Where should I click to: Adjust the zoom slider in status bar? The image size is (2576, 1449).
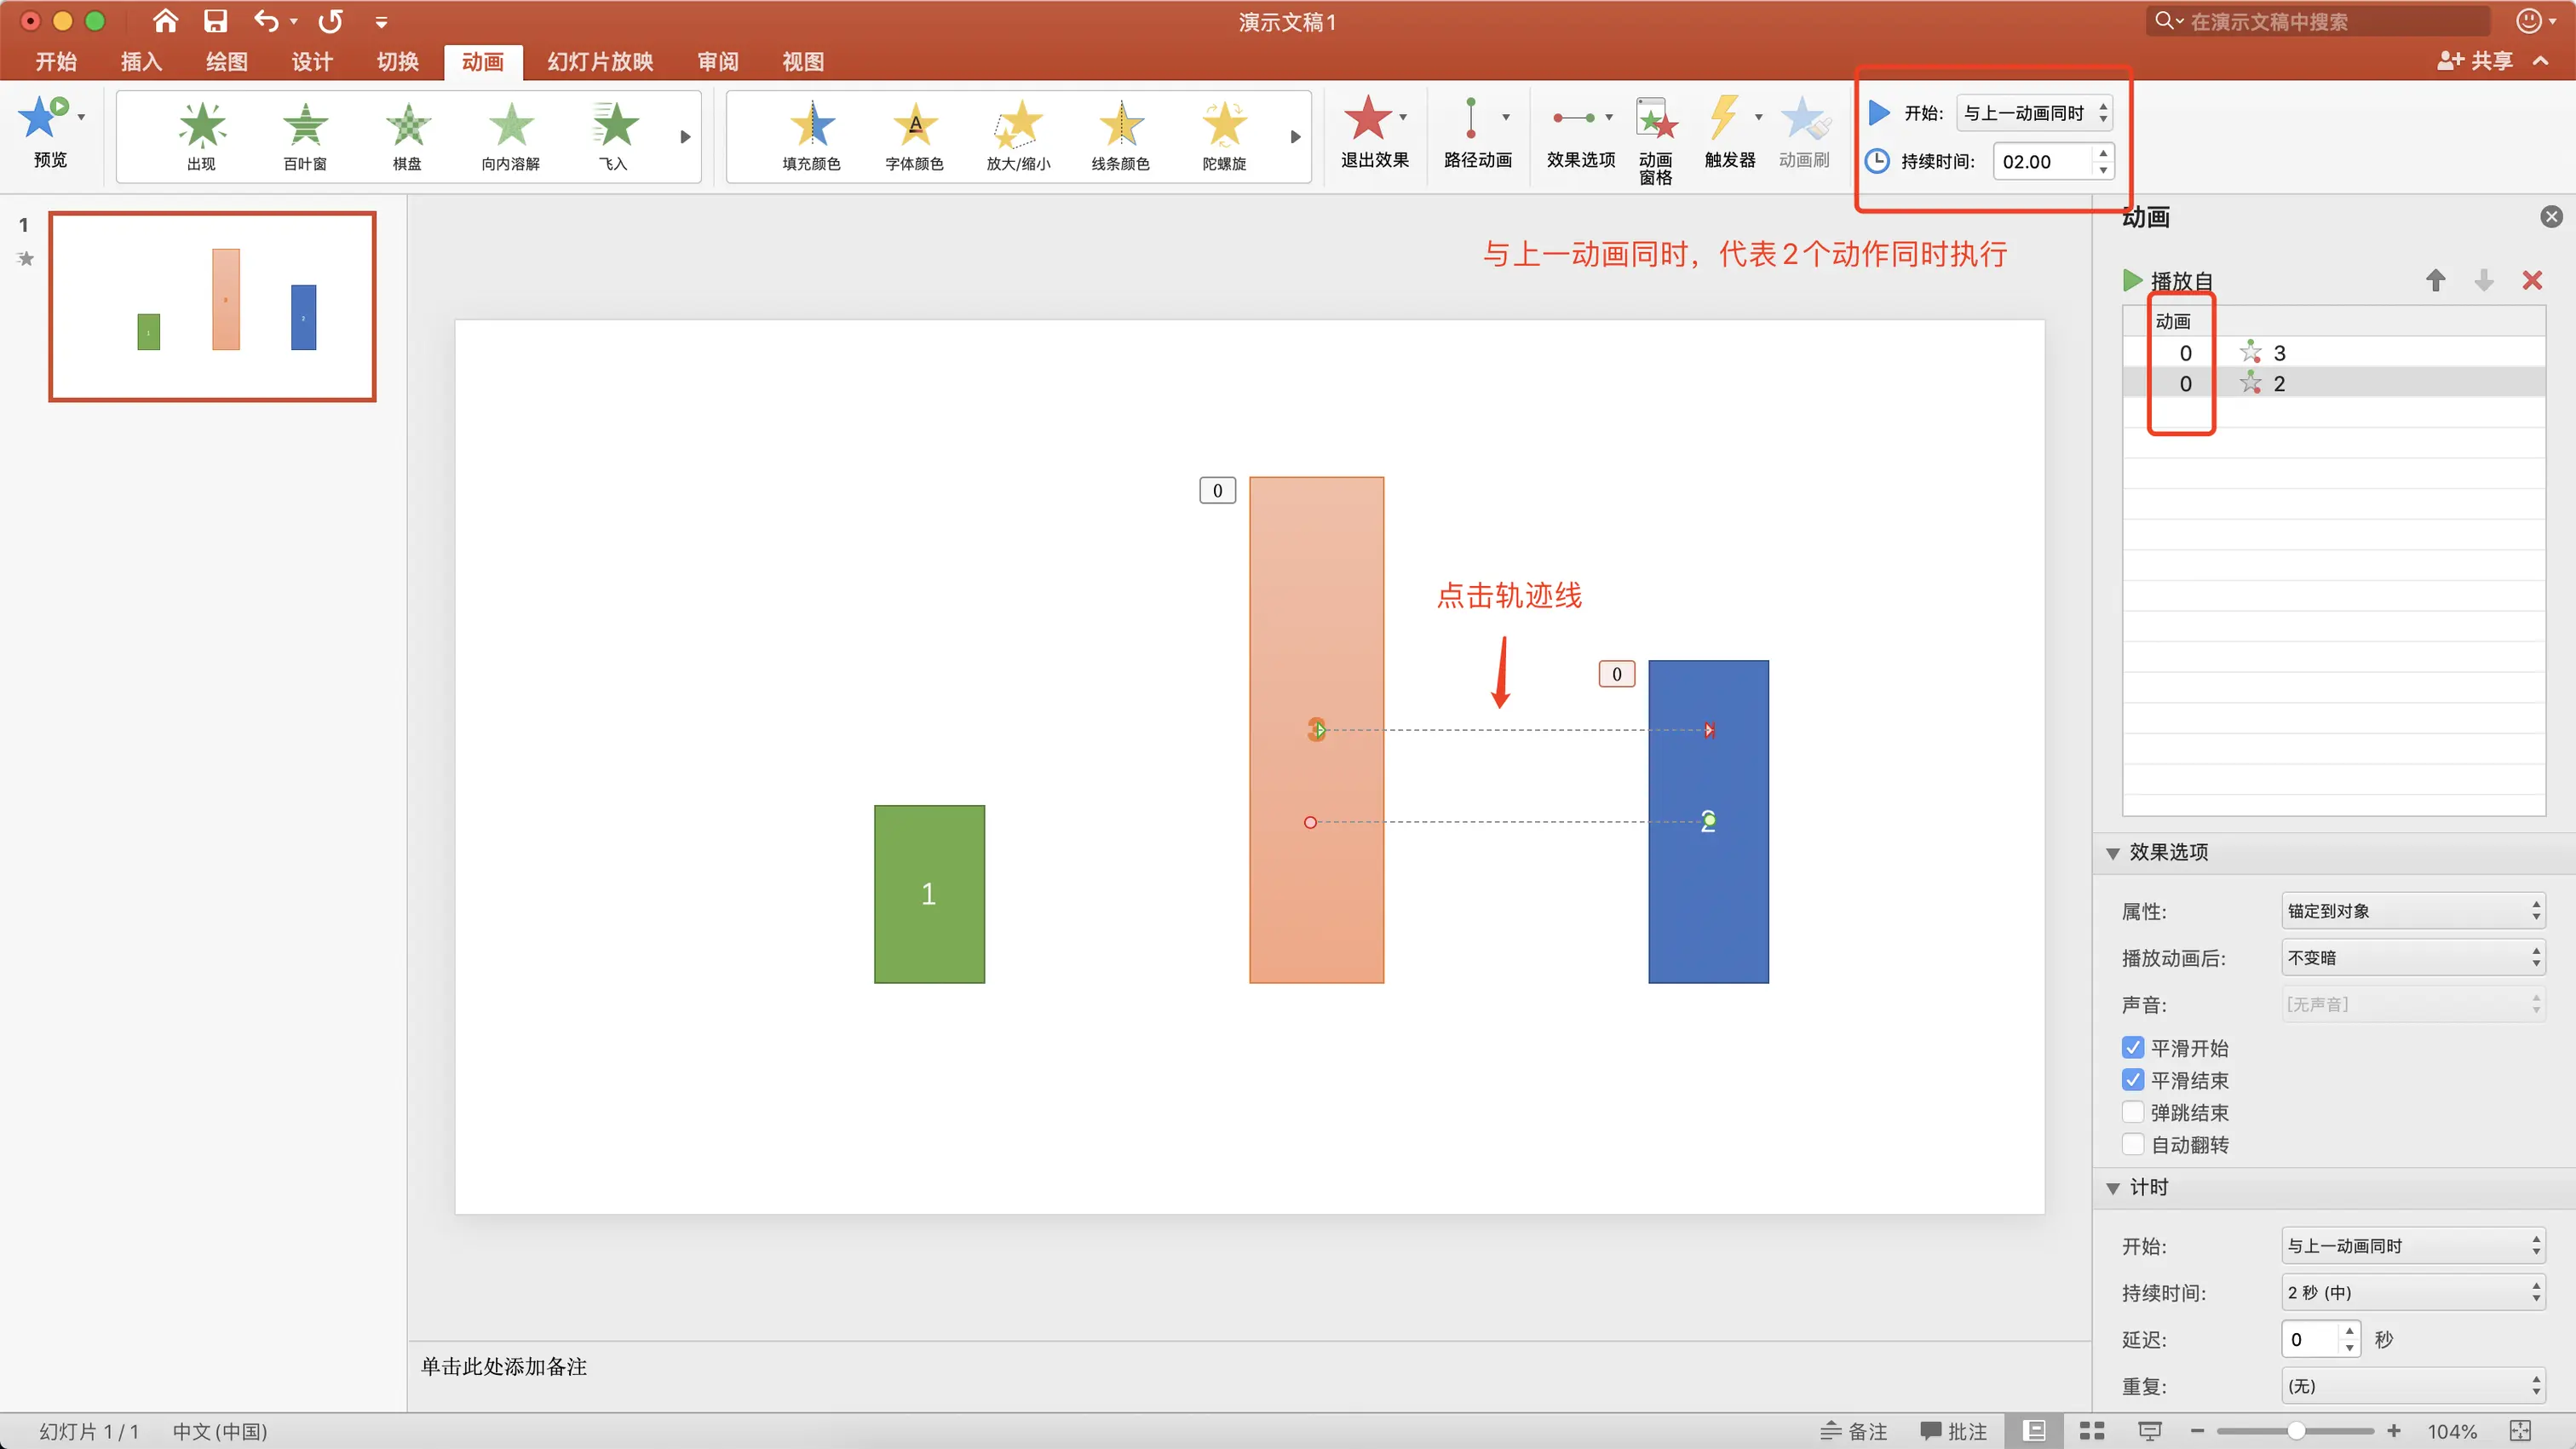click(2296, 1431)
